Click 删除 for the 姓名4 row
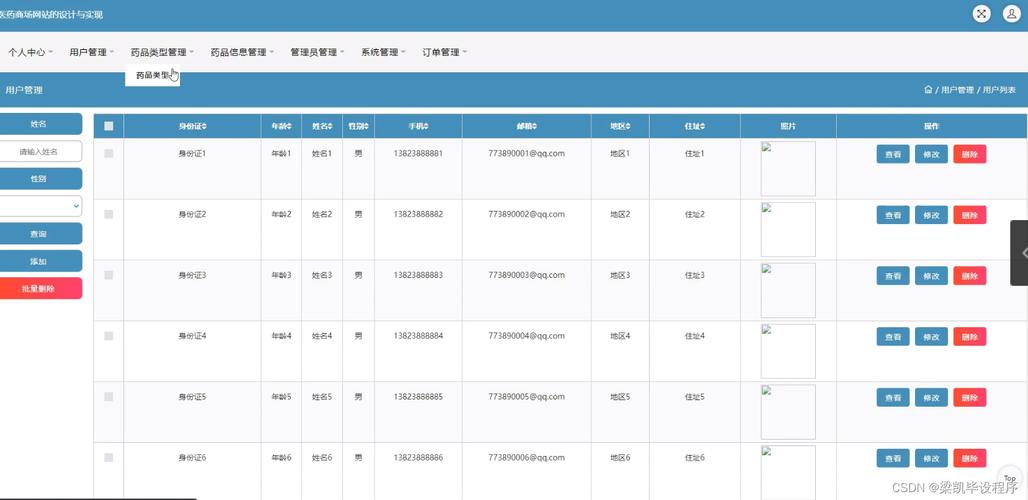The image size is (1028, 500). [970, 337]
